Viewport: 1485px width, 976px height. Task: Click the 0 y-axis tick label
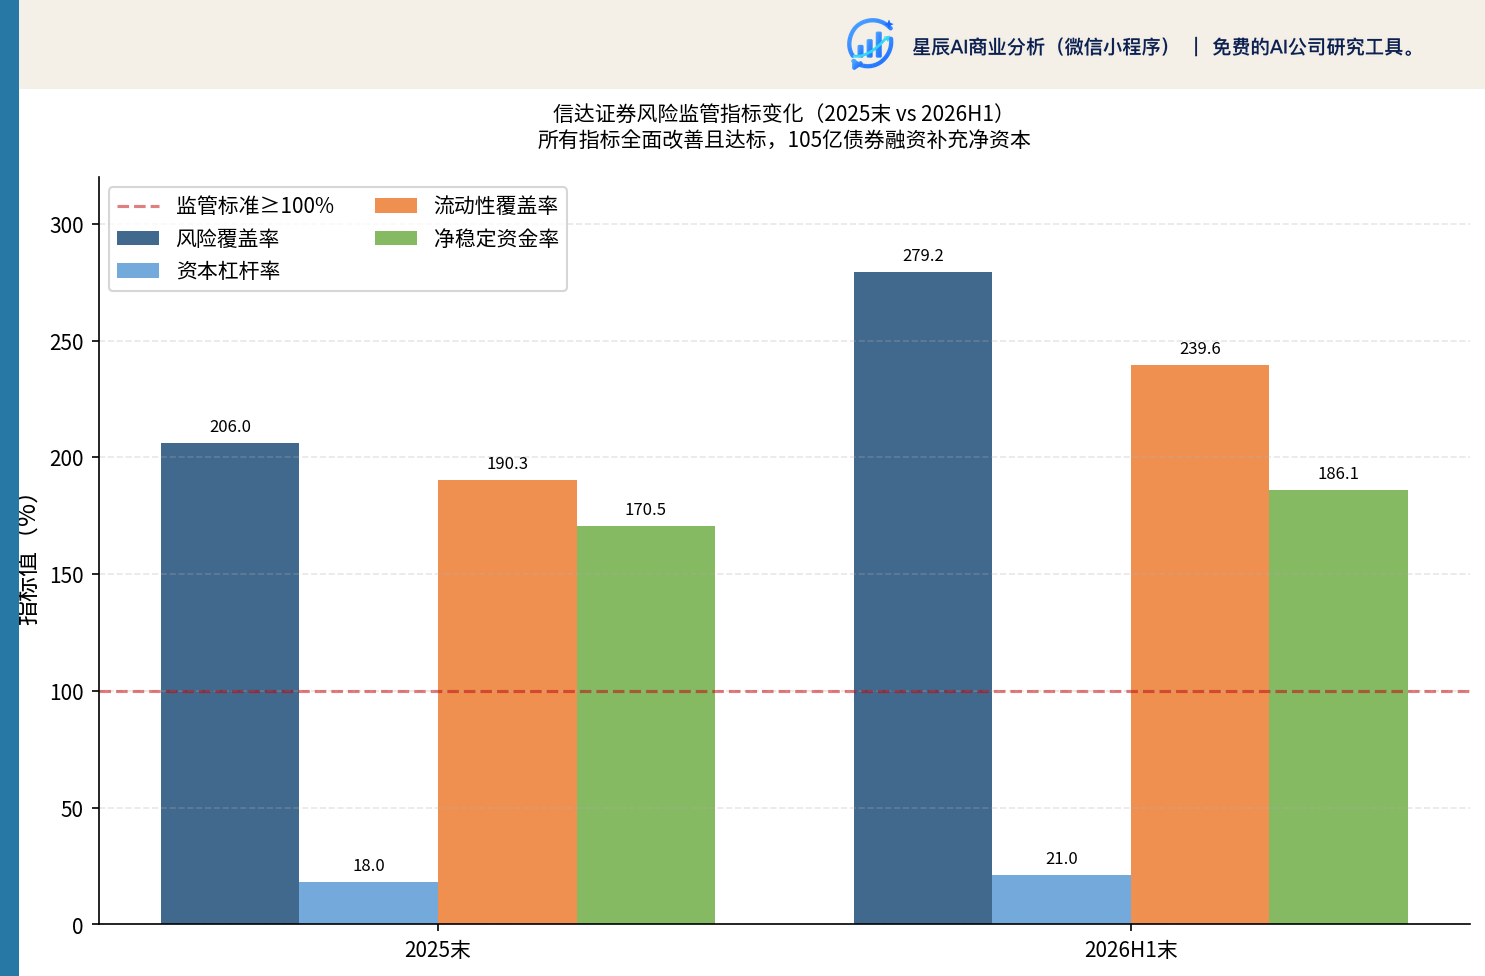tap(78, 926)
